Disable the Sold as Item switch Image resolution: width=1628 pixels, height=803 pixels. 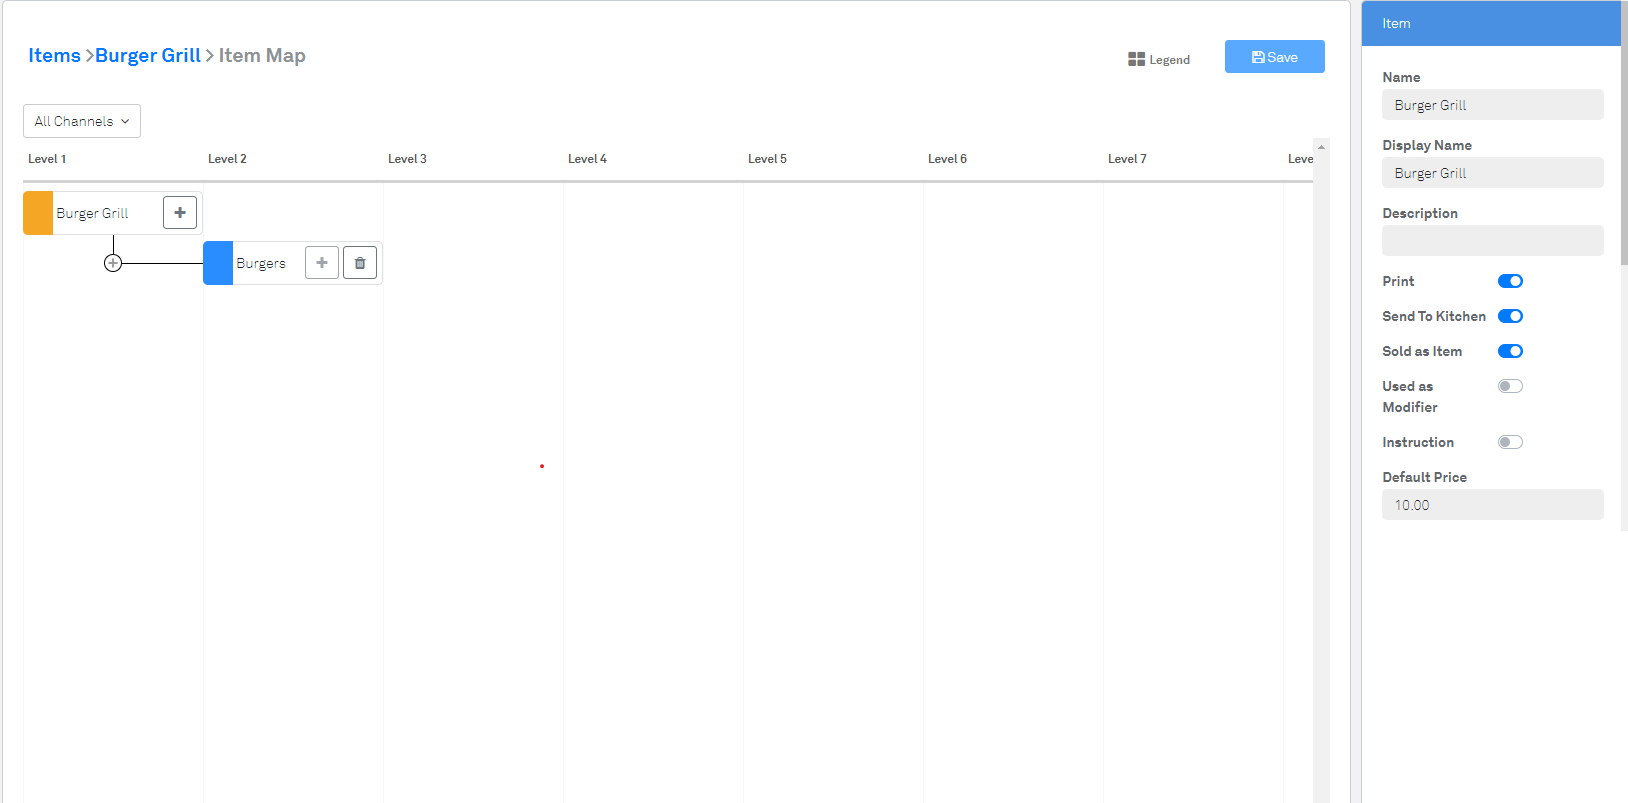1510,351
